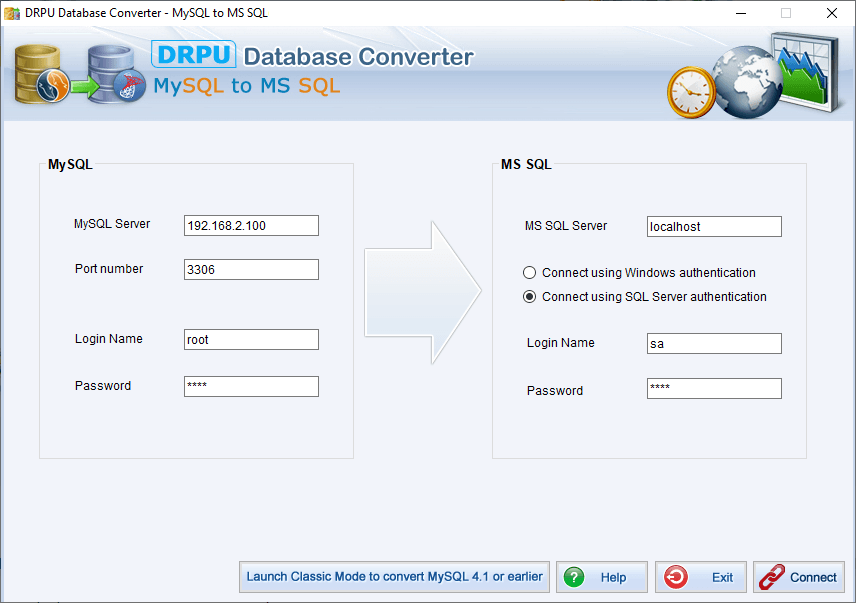The height and width of the screenshot is (603, 856).
Task: Click the Port number field showing 3306
Action: pos(251,270)
